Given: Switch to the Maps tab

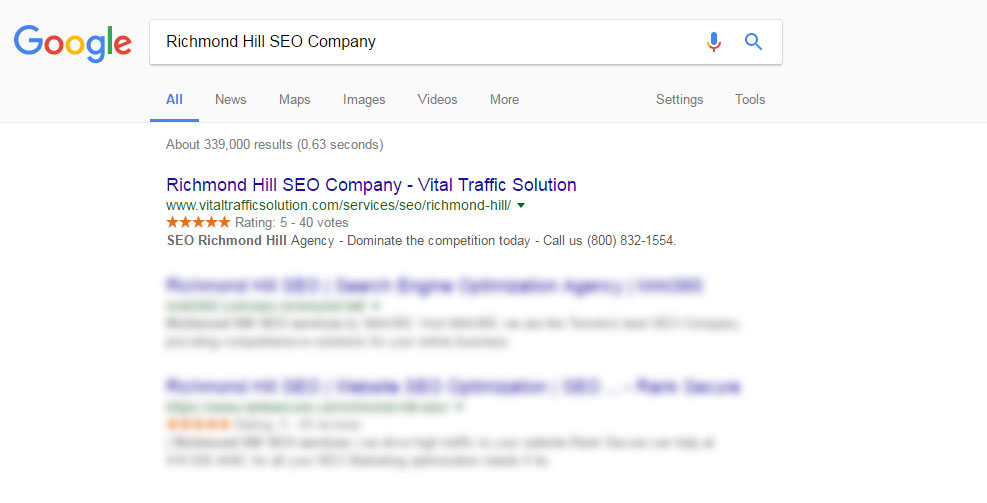Looking at the screenshot, I should (295, 99).
